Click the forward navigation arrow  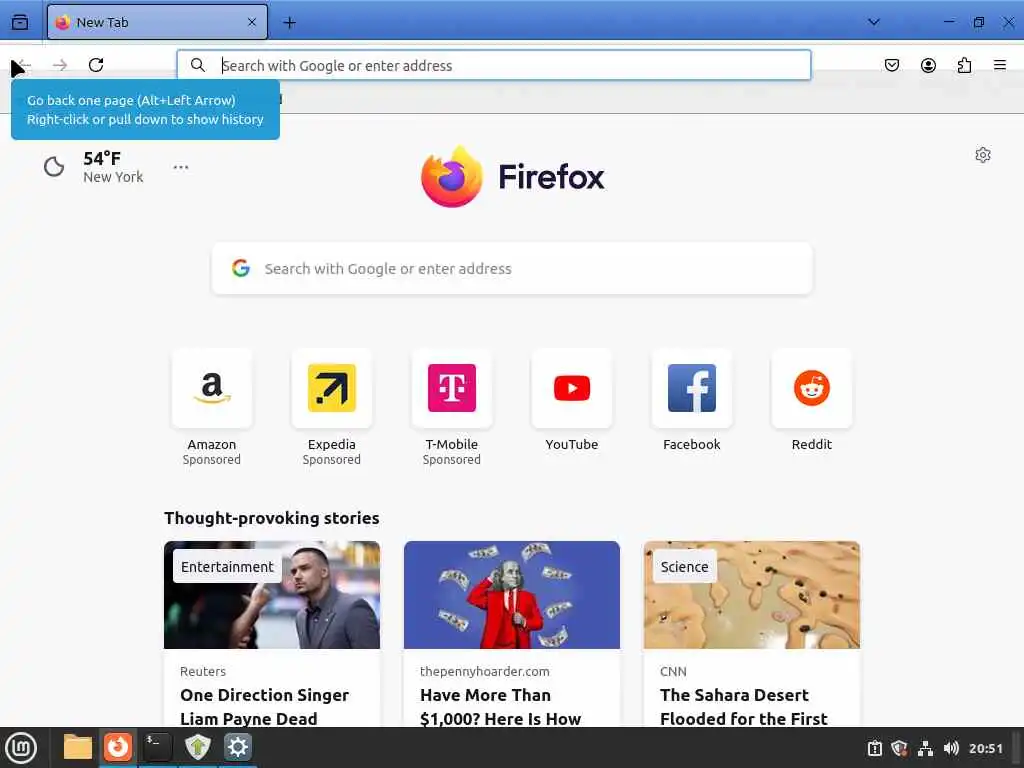pyautogui.click(x=60, y=65)
